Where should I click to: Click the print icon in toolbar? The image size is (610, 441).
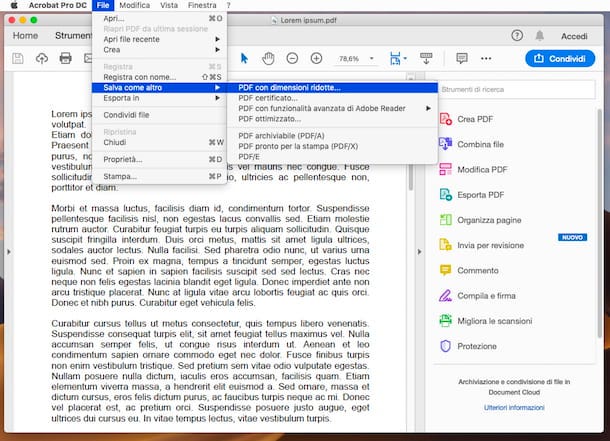(65, 58)
